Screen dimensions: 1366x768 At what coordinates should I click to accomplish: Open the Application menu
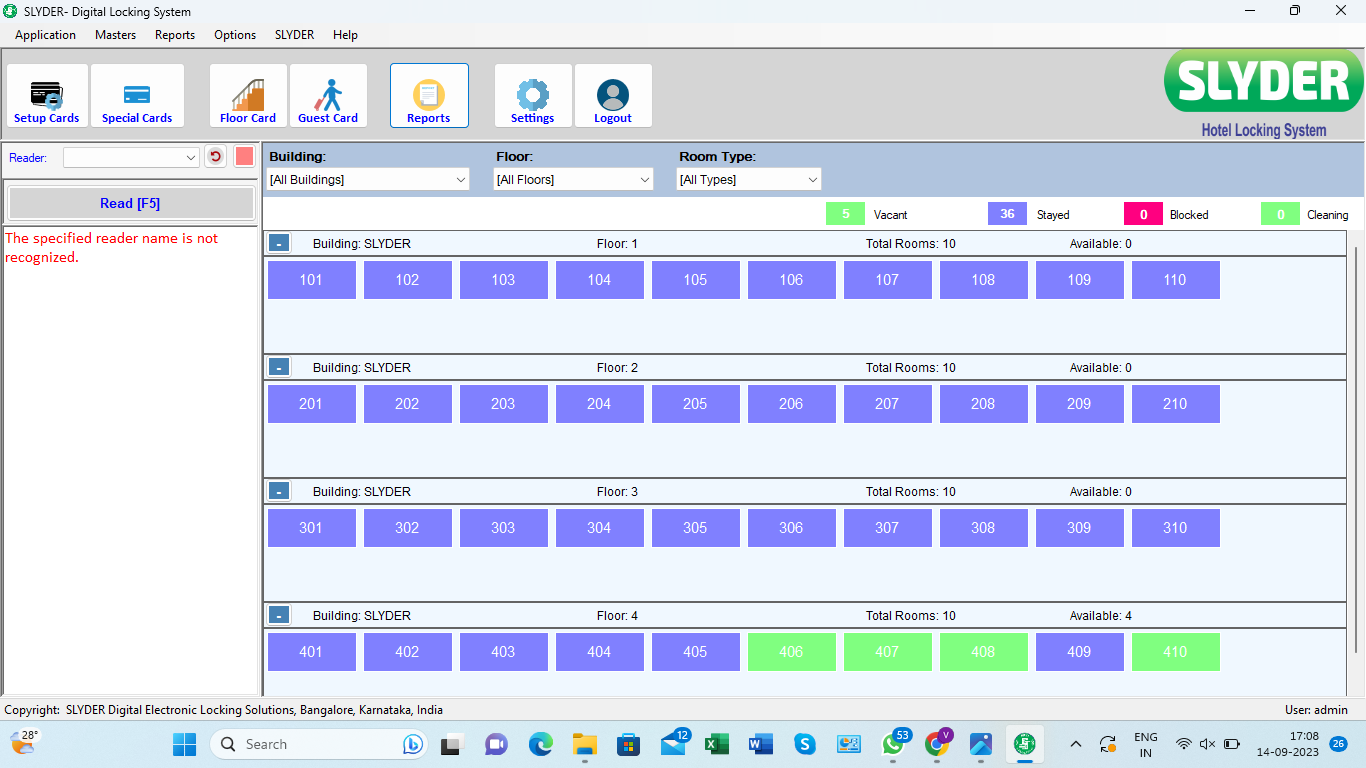[x=45, y=34]
